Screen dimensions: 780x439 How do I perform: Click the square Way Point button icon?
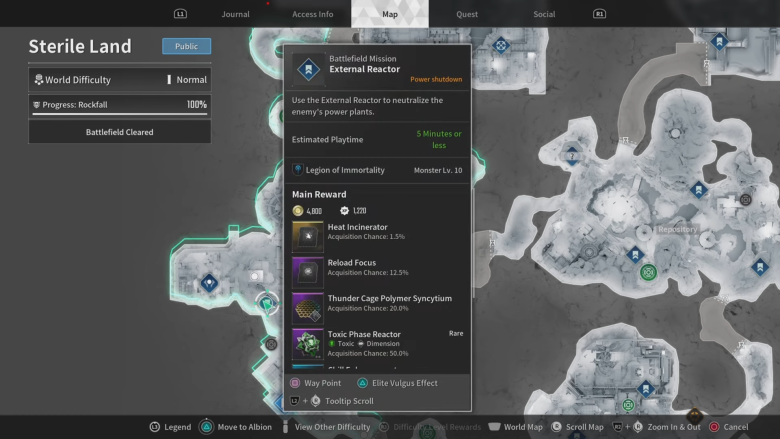point(295,383)
